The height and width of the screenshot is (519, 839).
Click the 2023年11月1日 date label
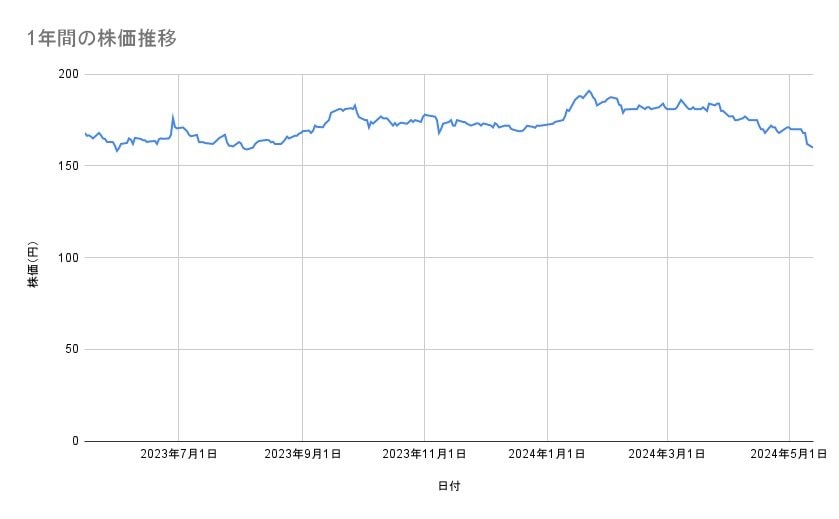[424, 454]
